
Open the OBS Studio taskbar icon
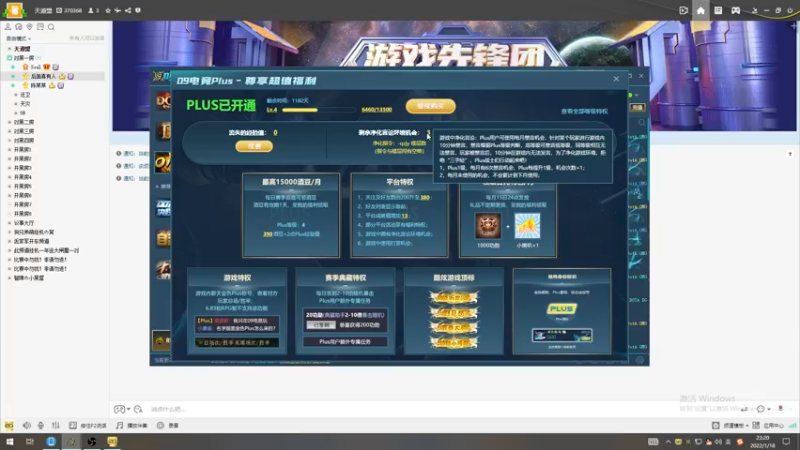[92, 441]
